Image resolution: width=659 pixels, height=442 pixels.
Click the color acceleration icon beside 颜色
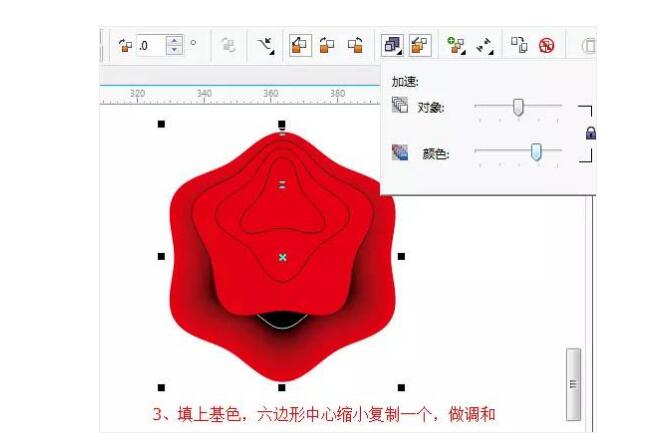(400, 152)
